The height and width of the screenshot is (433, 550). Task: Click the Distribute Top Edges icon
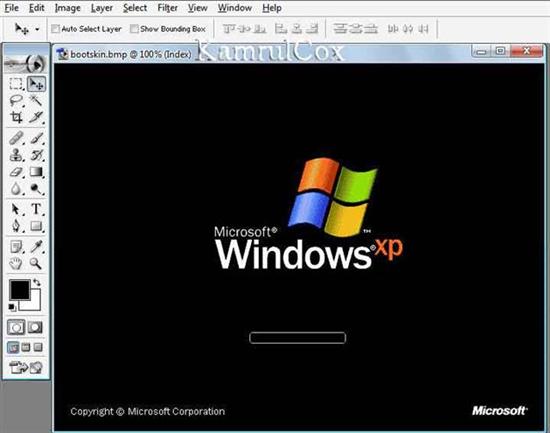coord(340,29)
